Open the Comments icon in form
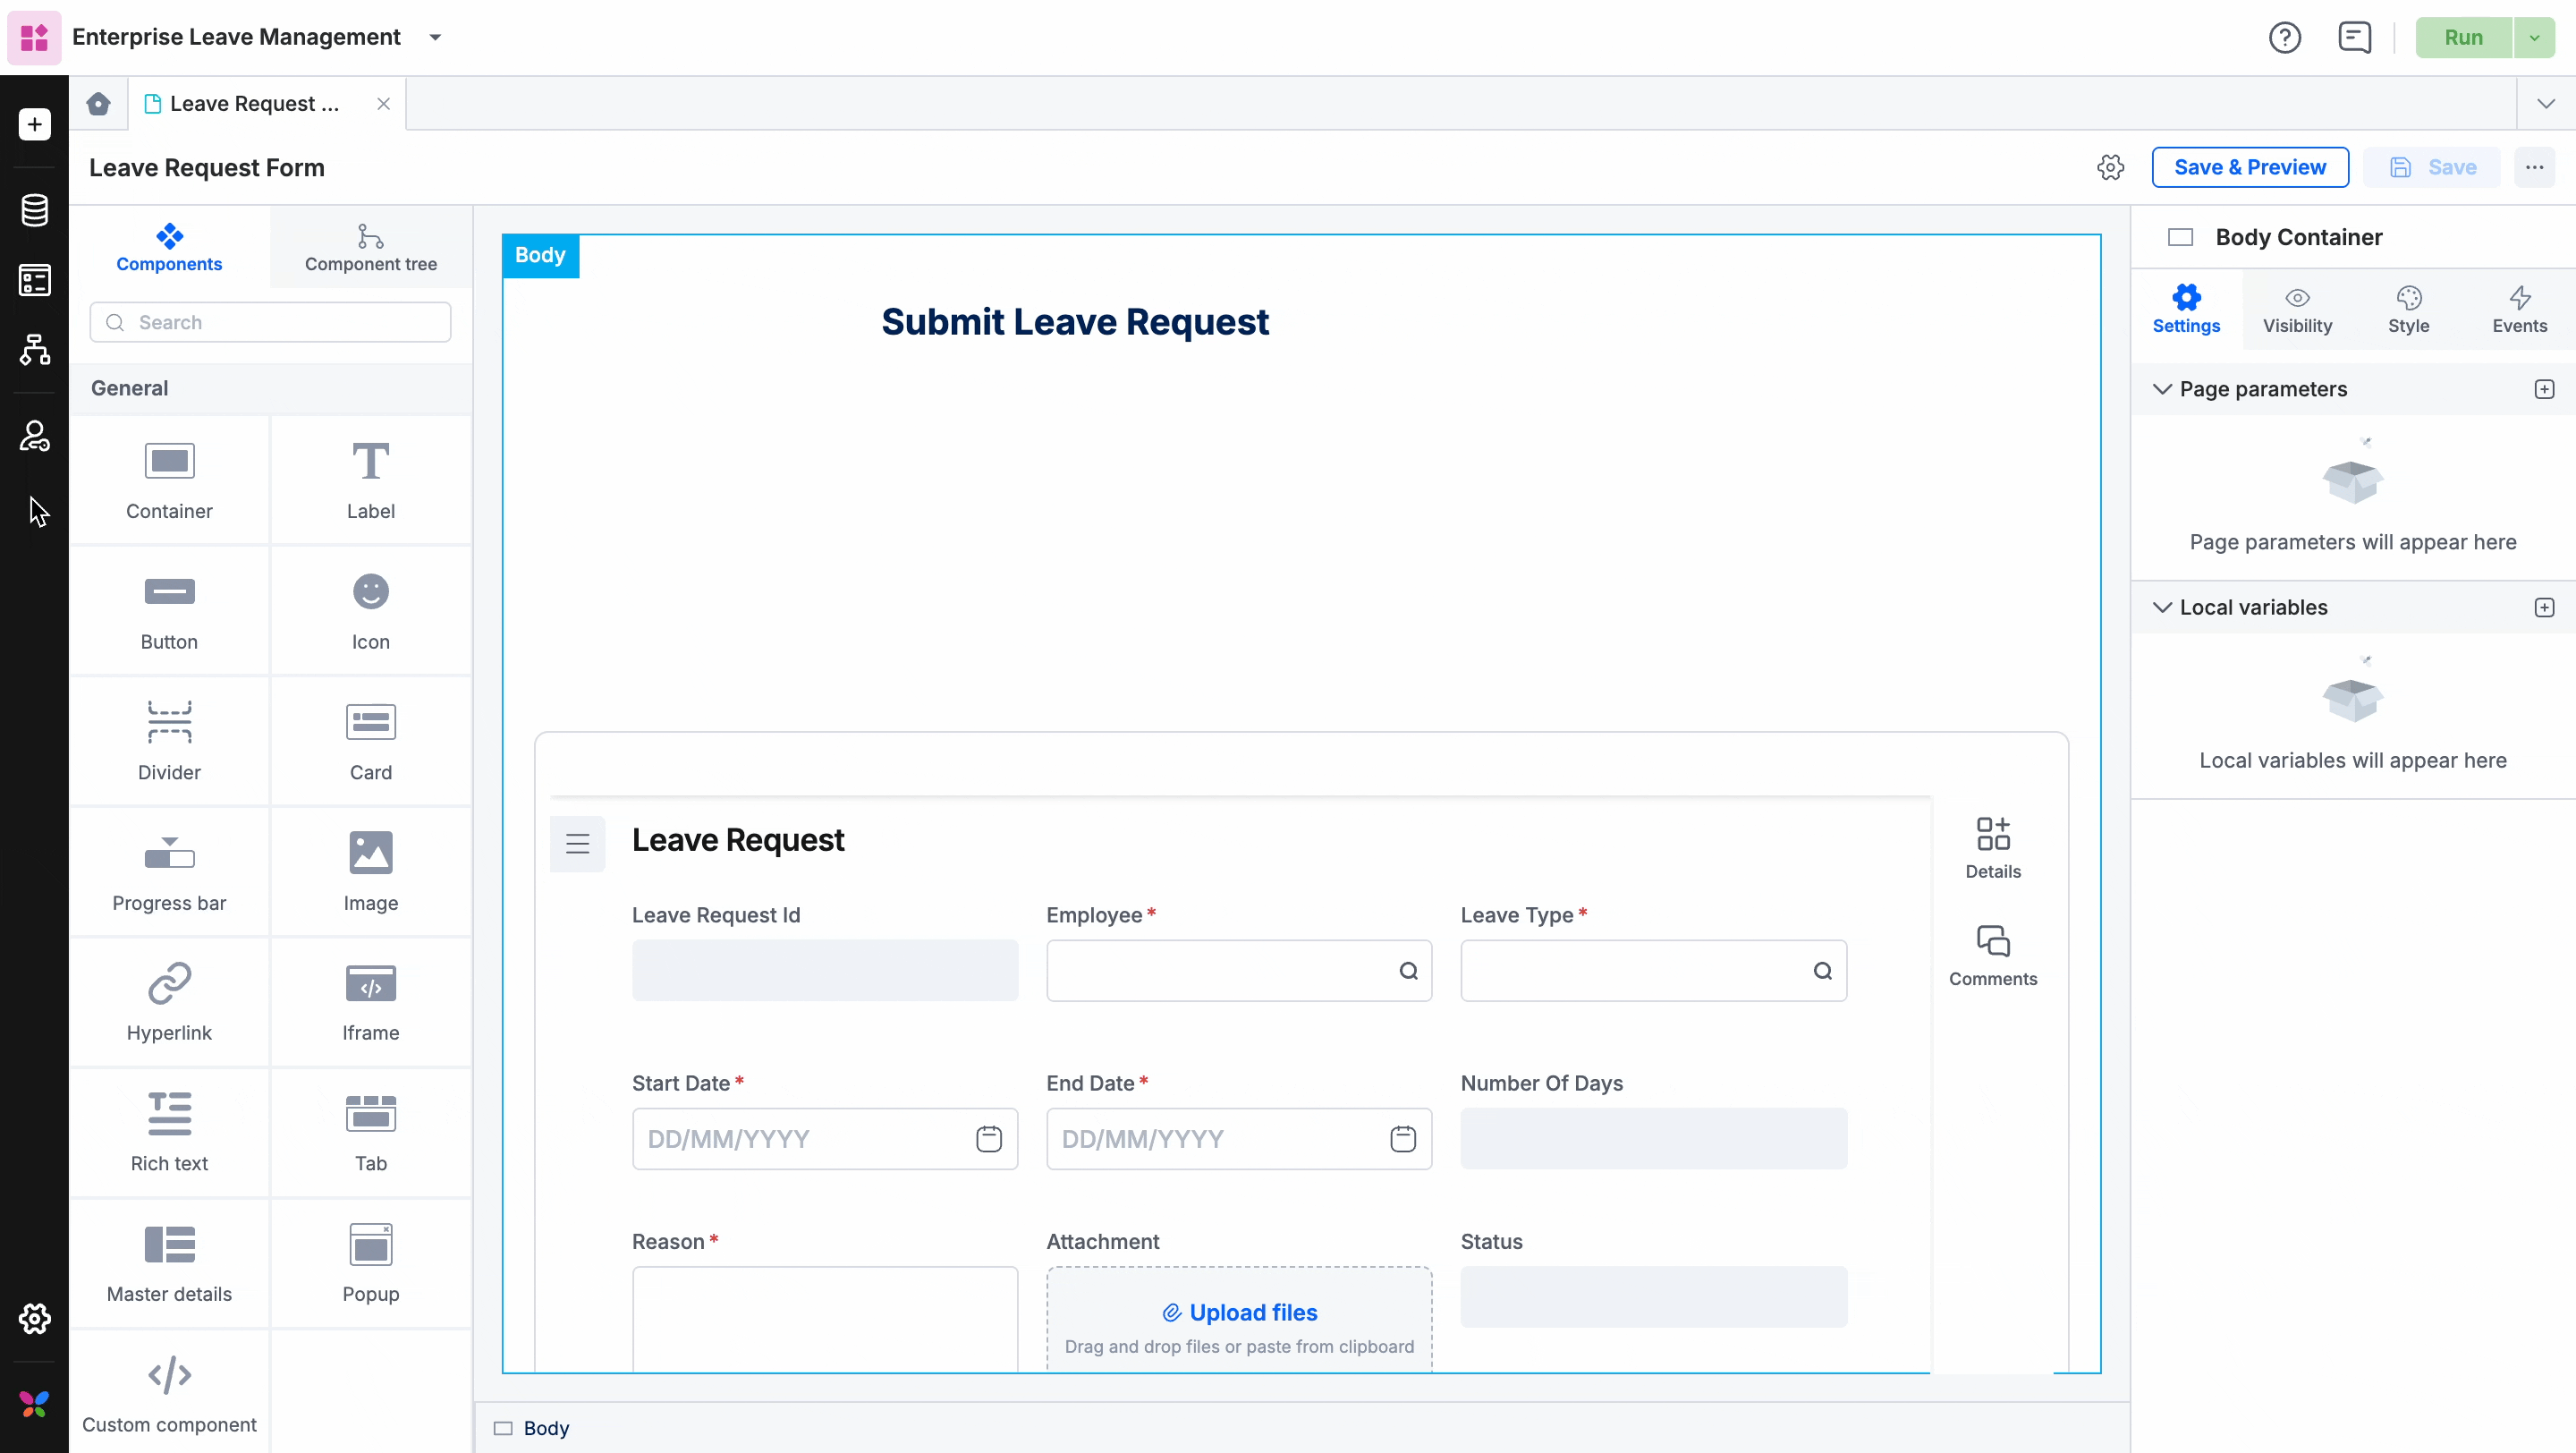The image size is (2576, 1453). point(1992,955)
